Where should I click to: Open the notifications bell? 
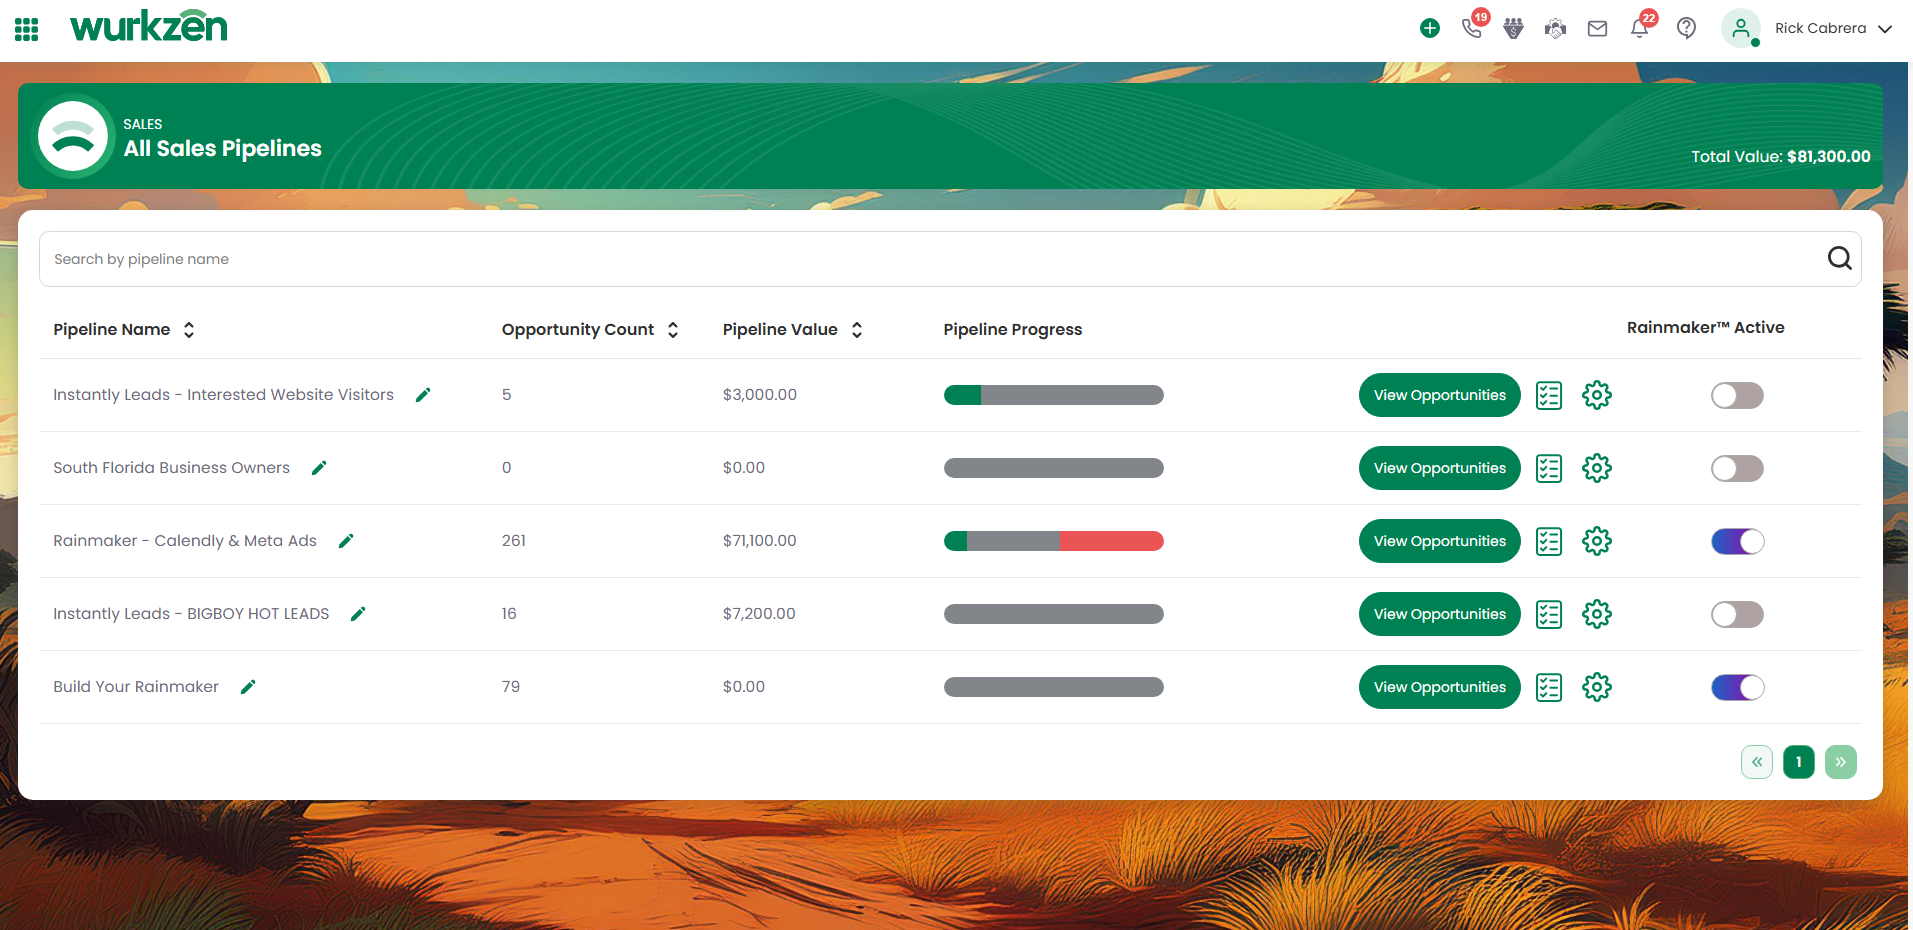tap(1639, 28)
